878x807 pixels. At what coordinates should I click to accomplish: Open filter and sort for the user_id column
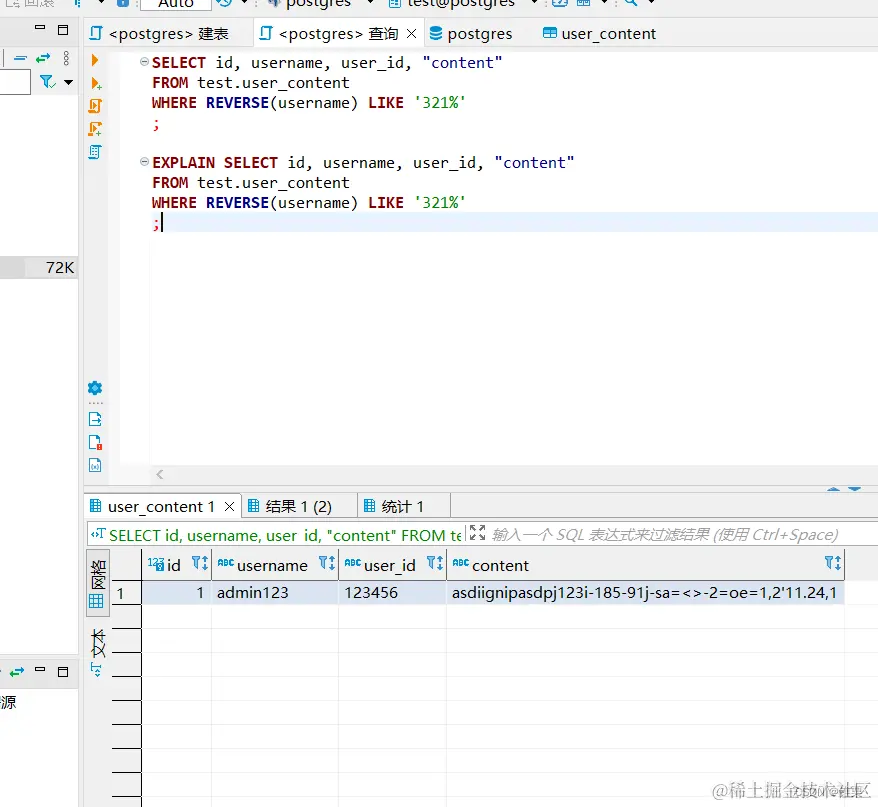[x=435, y=563]
